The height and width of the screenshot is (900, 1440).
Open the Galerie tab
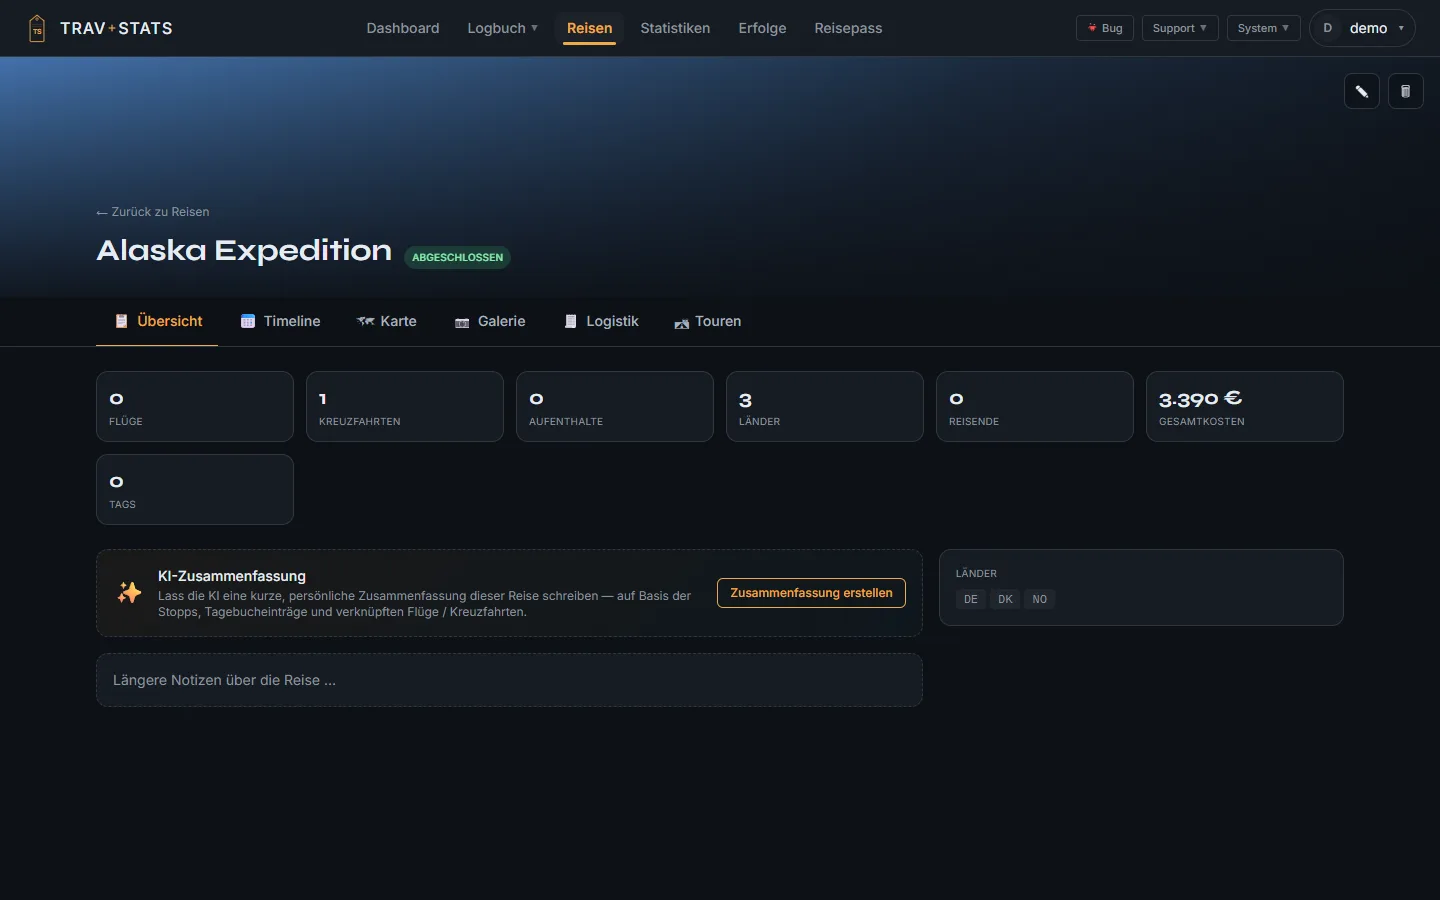point(490,321)
